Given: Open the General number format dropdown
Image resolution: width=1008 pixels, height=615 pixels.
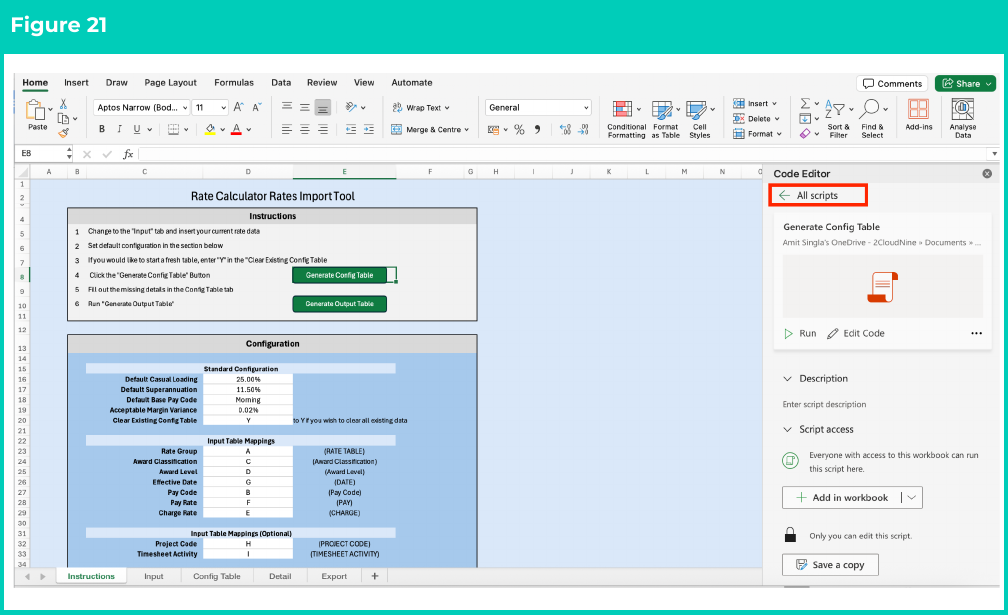Looking at the screenshot, I should coord(586,108).
